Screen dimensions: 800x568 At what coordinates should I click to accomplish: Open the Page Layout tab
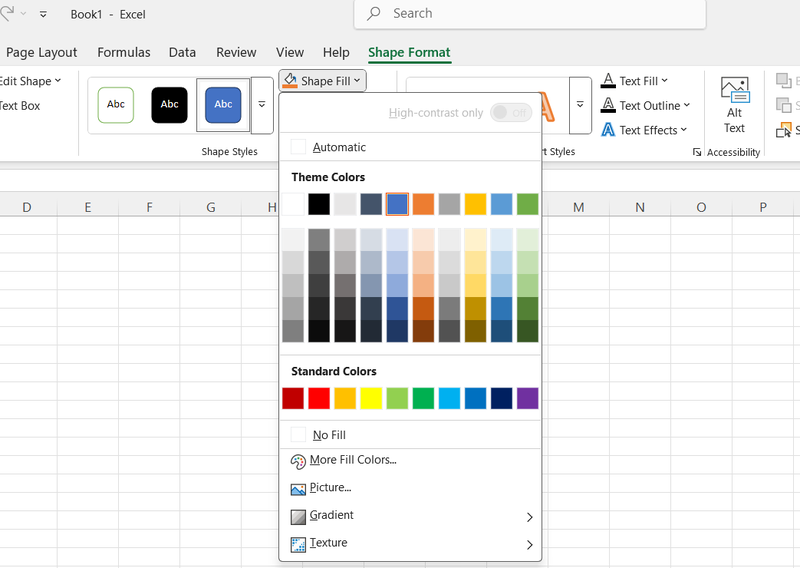[41, 53]
